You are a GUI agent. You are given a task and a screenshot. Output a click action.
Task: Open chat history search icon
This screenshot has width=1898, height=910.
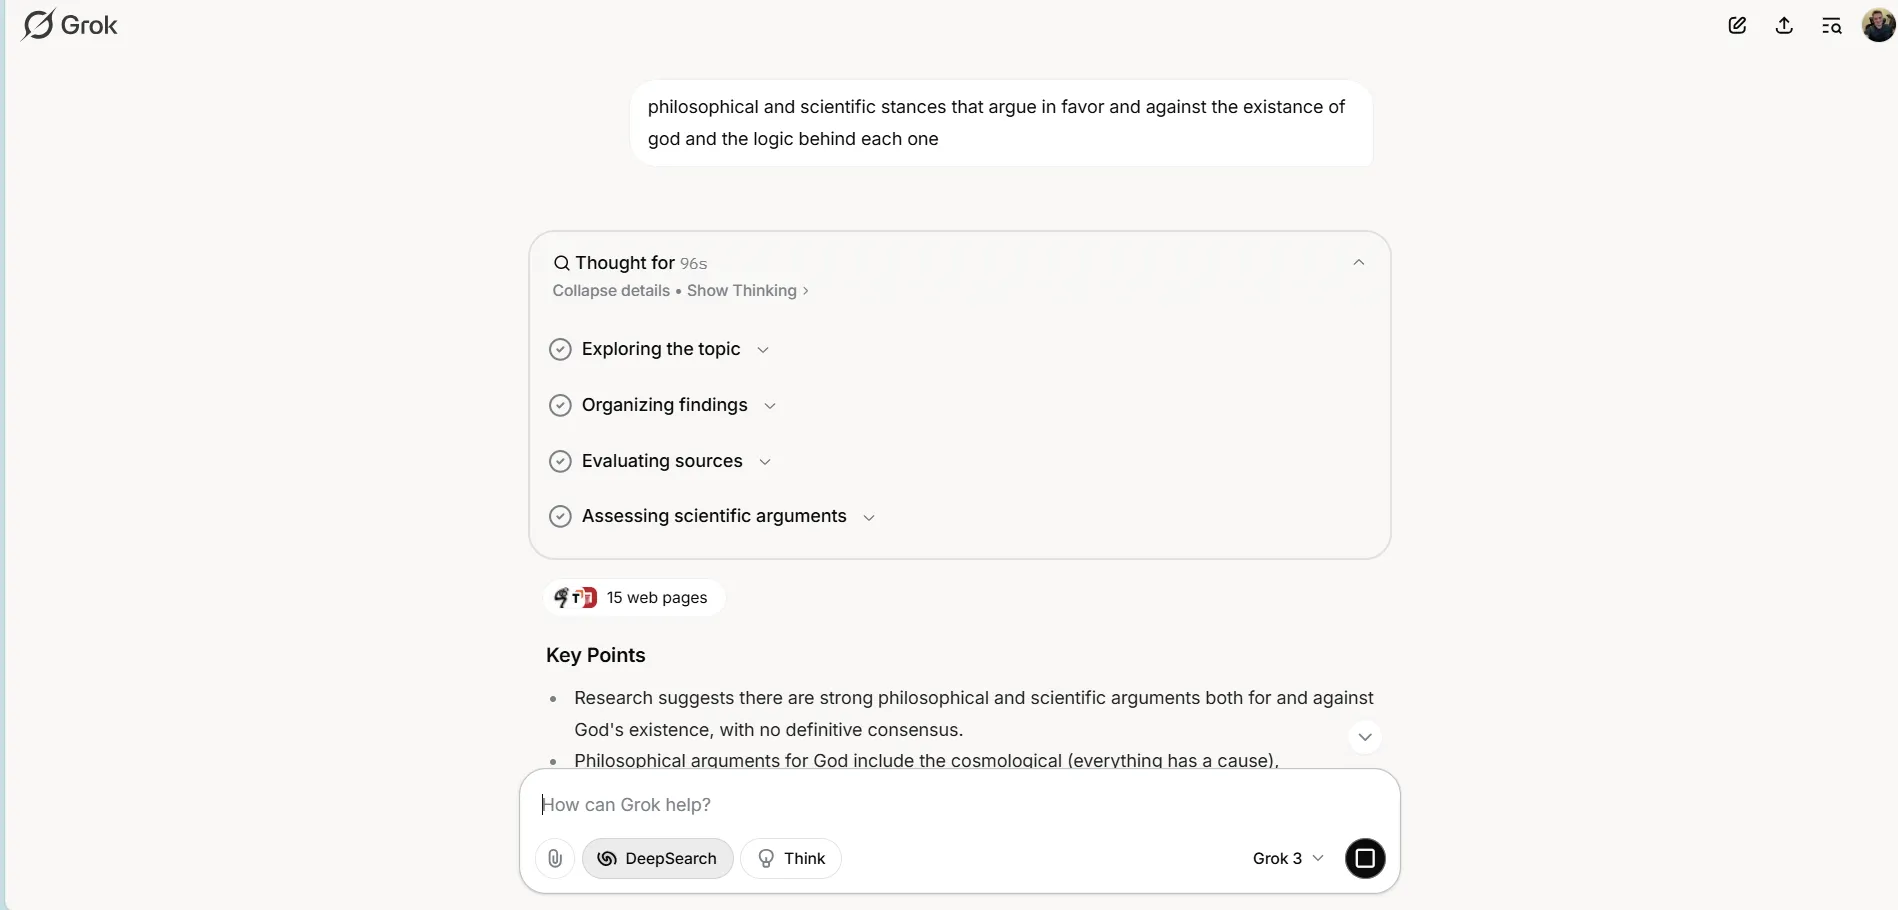tap(1831, 26)
